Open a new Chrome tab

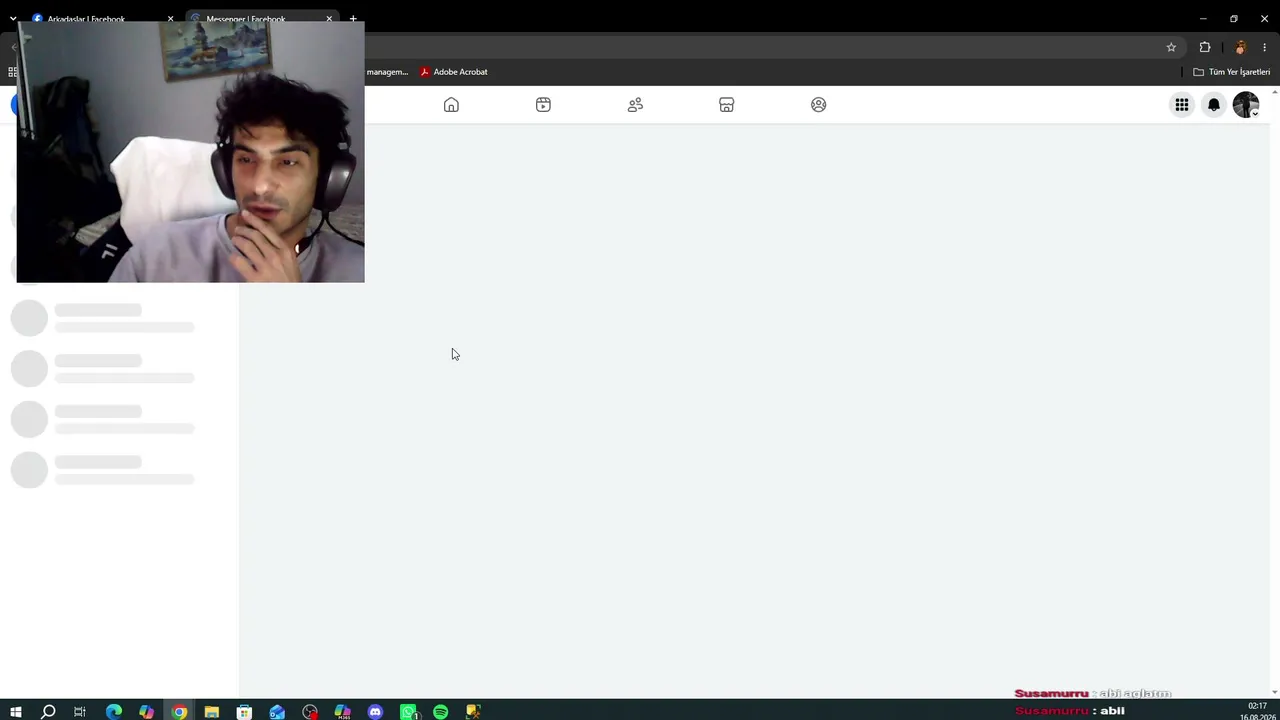pyautogui.click(x=353, y=19)
